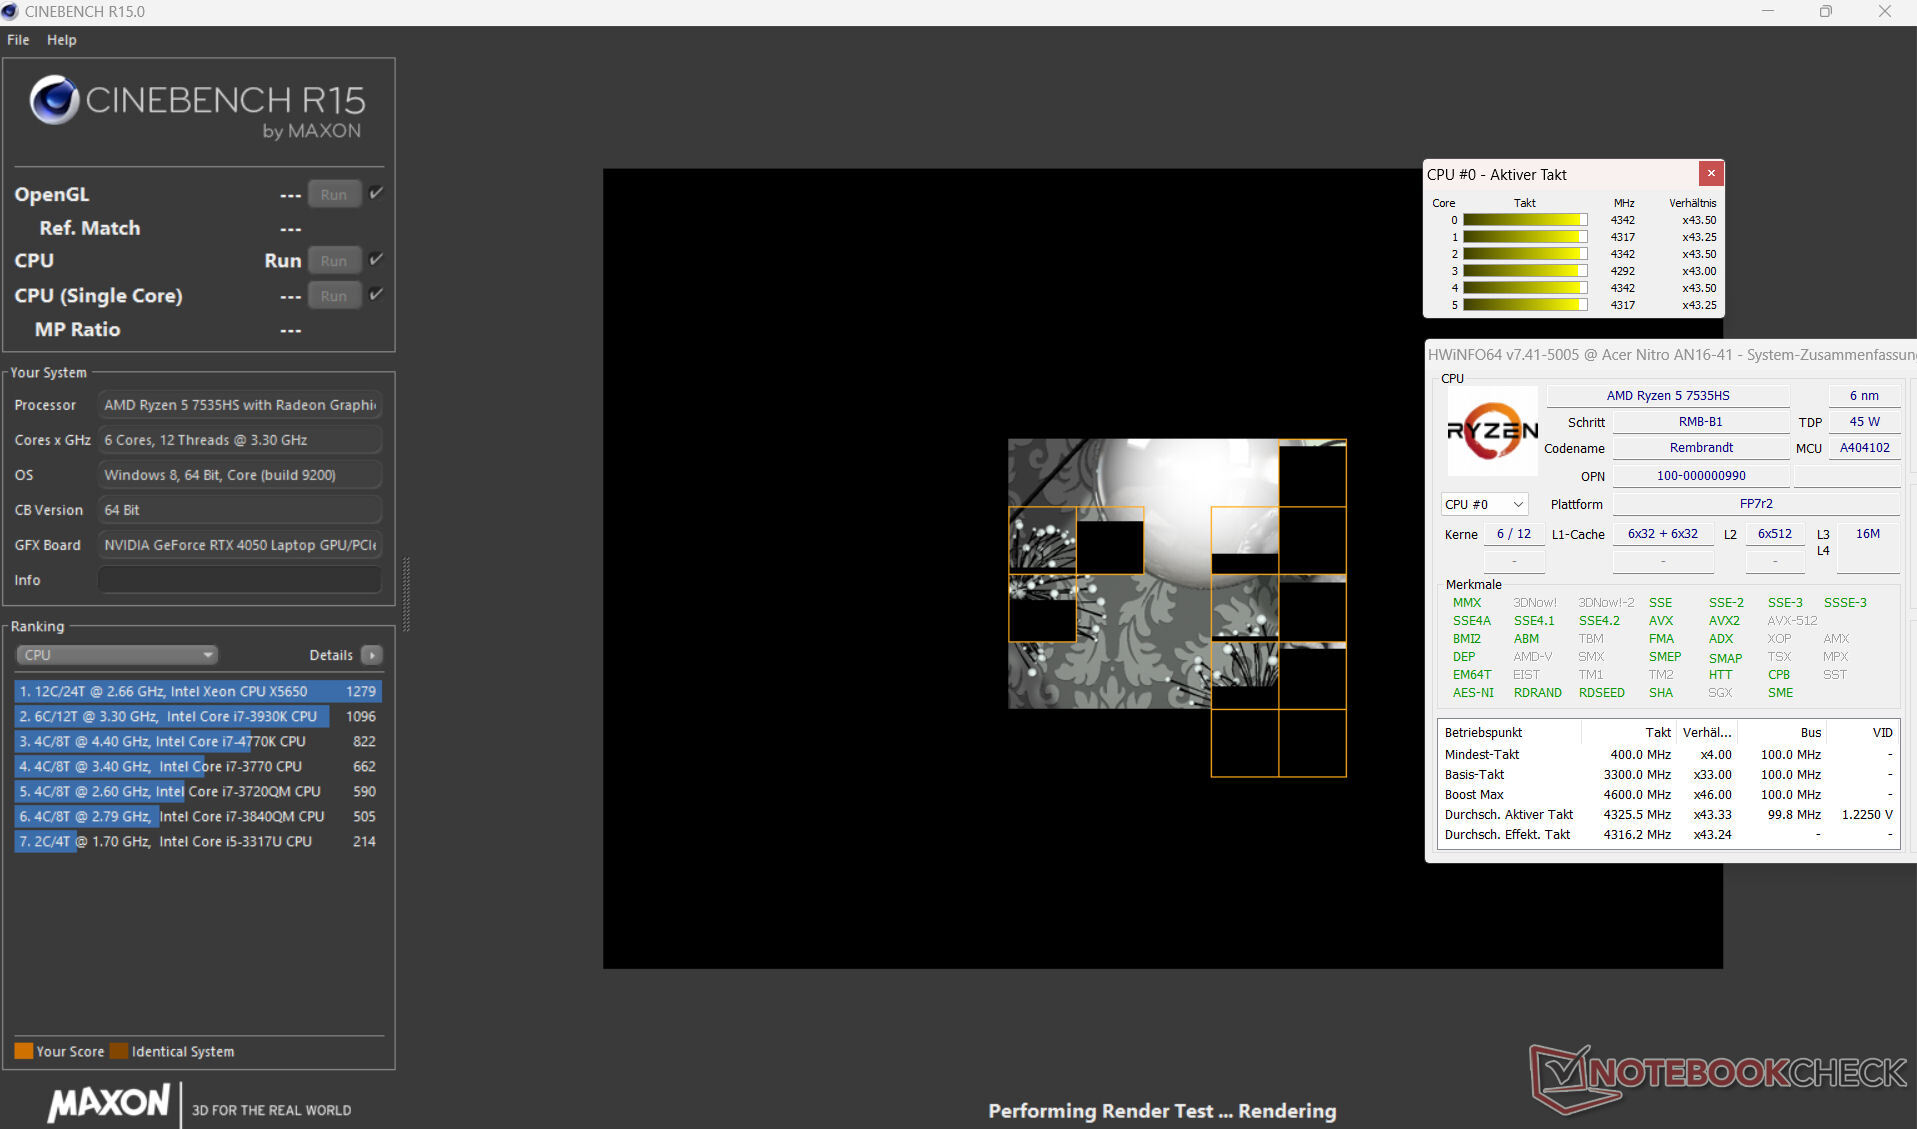Click the Cores x GHz field value
Viewport: 1917px width, 1129px height.
click(240, 440)
